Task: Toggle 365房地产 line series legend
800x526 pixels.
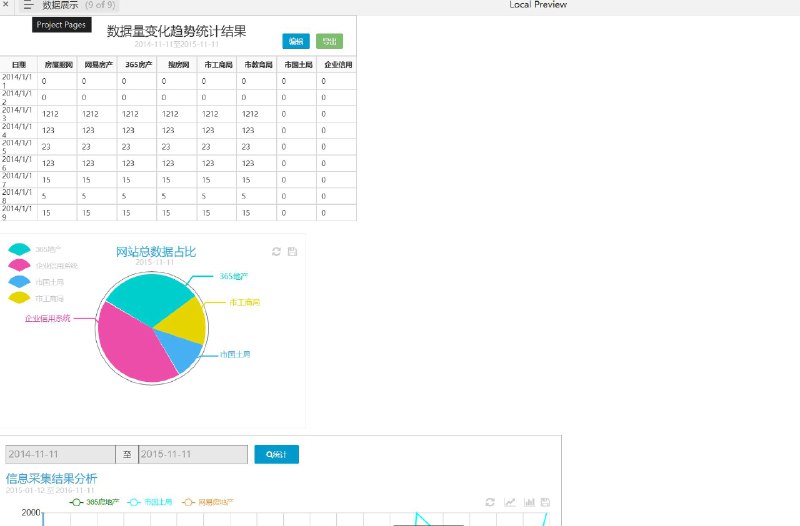Action: [94, 502]
